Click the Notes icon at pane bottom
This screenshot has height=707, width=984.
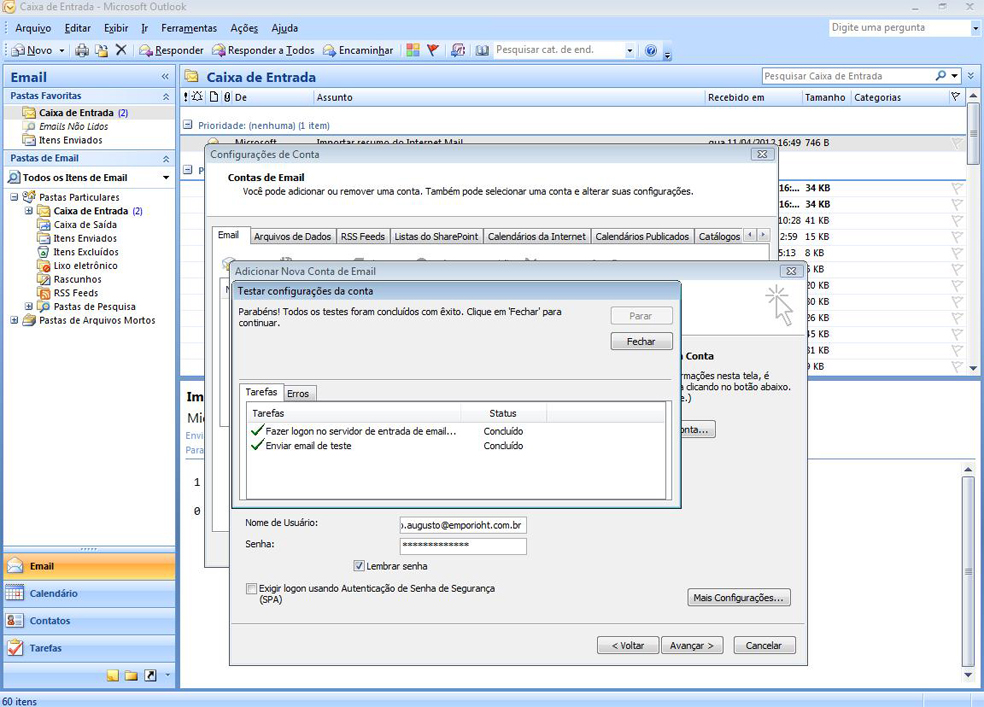[x=113, y=676]
